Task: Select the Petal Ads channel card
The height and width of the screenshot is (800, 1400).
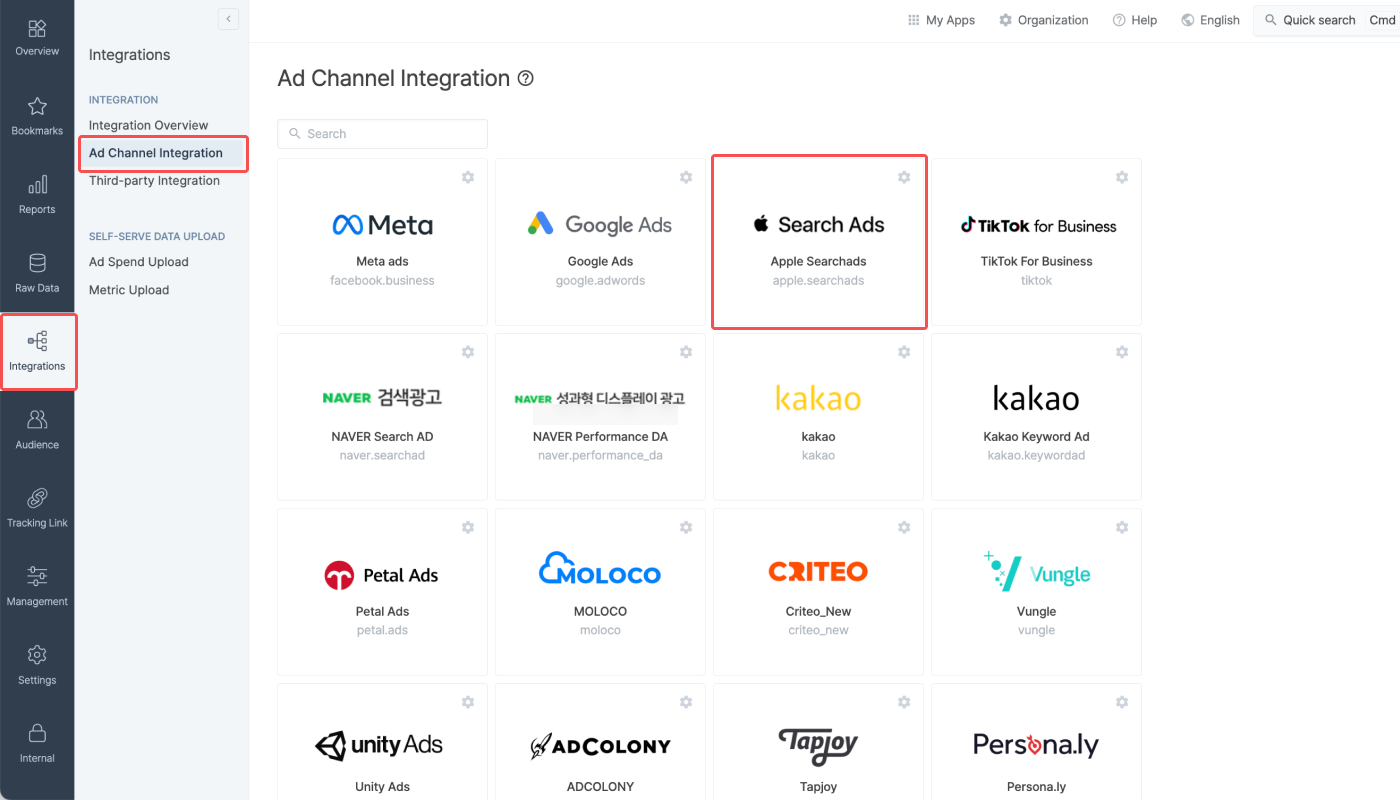Action: pos(383,592)
